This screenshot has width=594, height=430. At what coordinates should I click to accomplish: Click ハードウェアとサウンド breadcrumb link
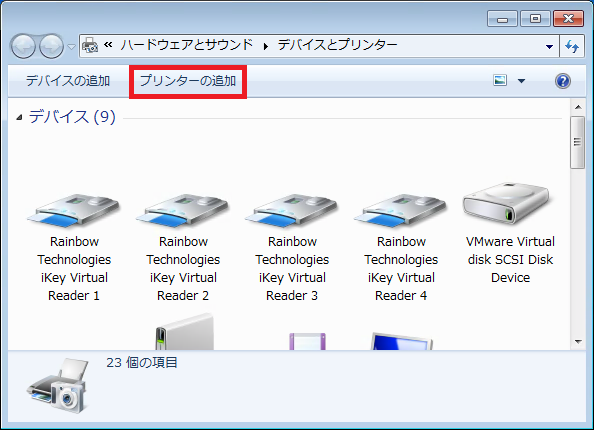(187, 45)
